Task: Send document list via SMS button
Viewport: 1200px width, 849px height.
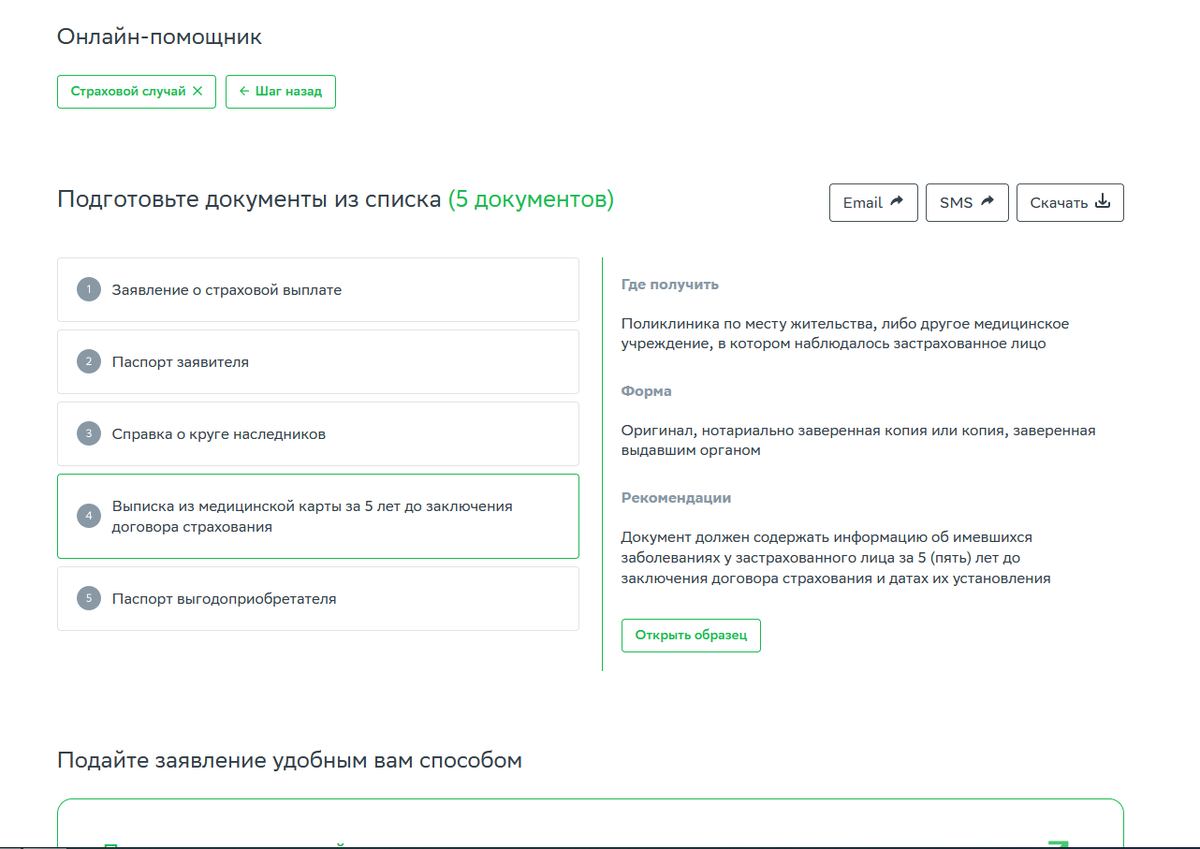Action: (967, 202)
